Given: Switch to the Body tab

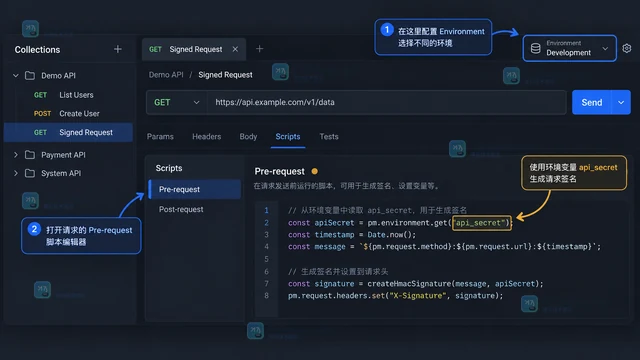Looking at the screenshot, I should click(248, 137).
